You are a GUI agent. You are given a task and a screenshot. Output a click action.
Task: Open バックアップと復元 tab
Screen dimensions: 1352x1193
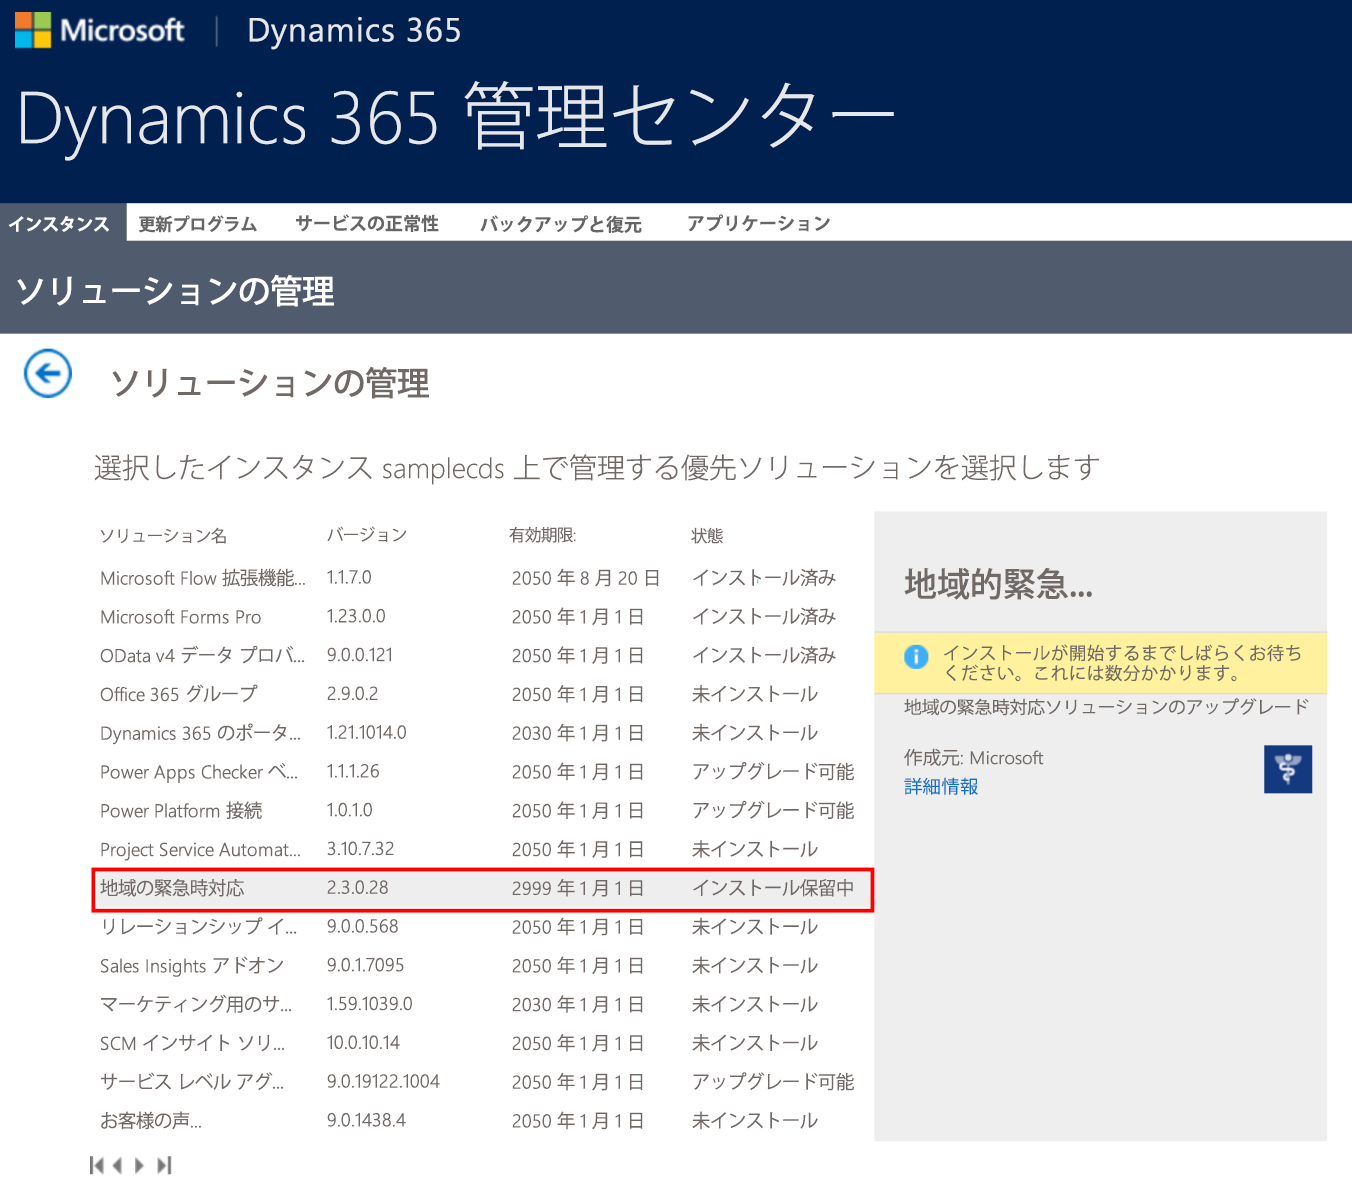click(x=561, y=224)
